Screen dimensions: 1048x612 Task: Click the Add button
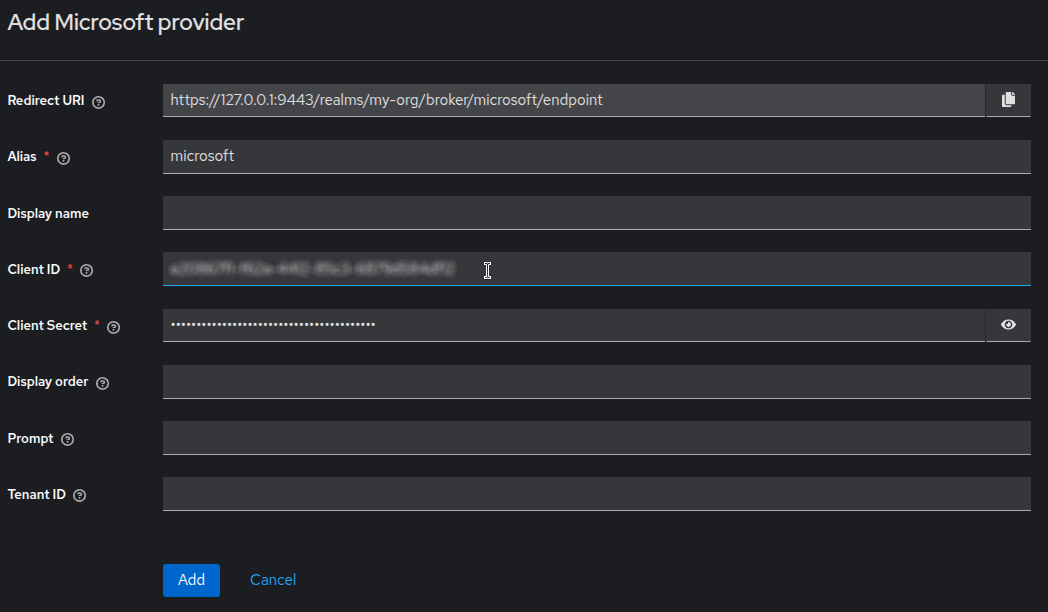click(191, 580)
